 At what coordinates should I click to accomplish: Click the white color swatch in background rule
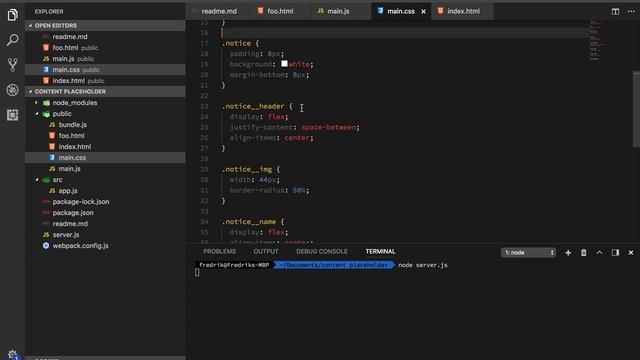(284, 64)
